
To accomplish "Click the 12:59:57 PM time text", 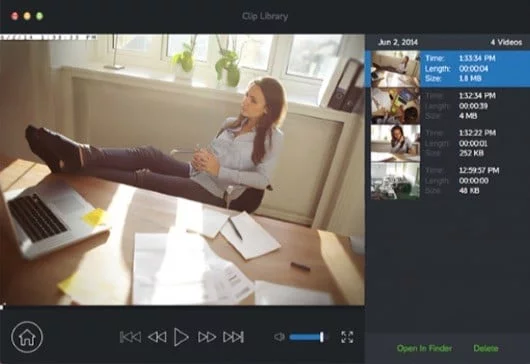I will 479,170.
